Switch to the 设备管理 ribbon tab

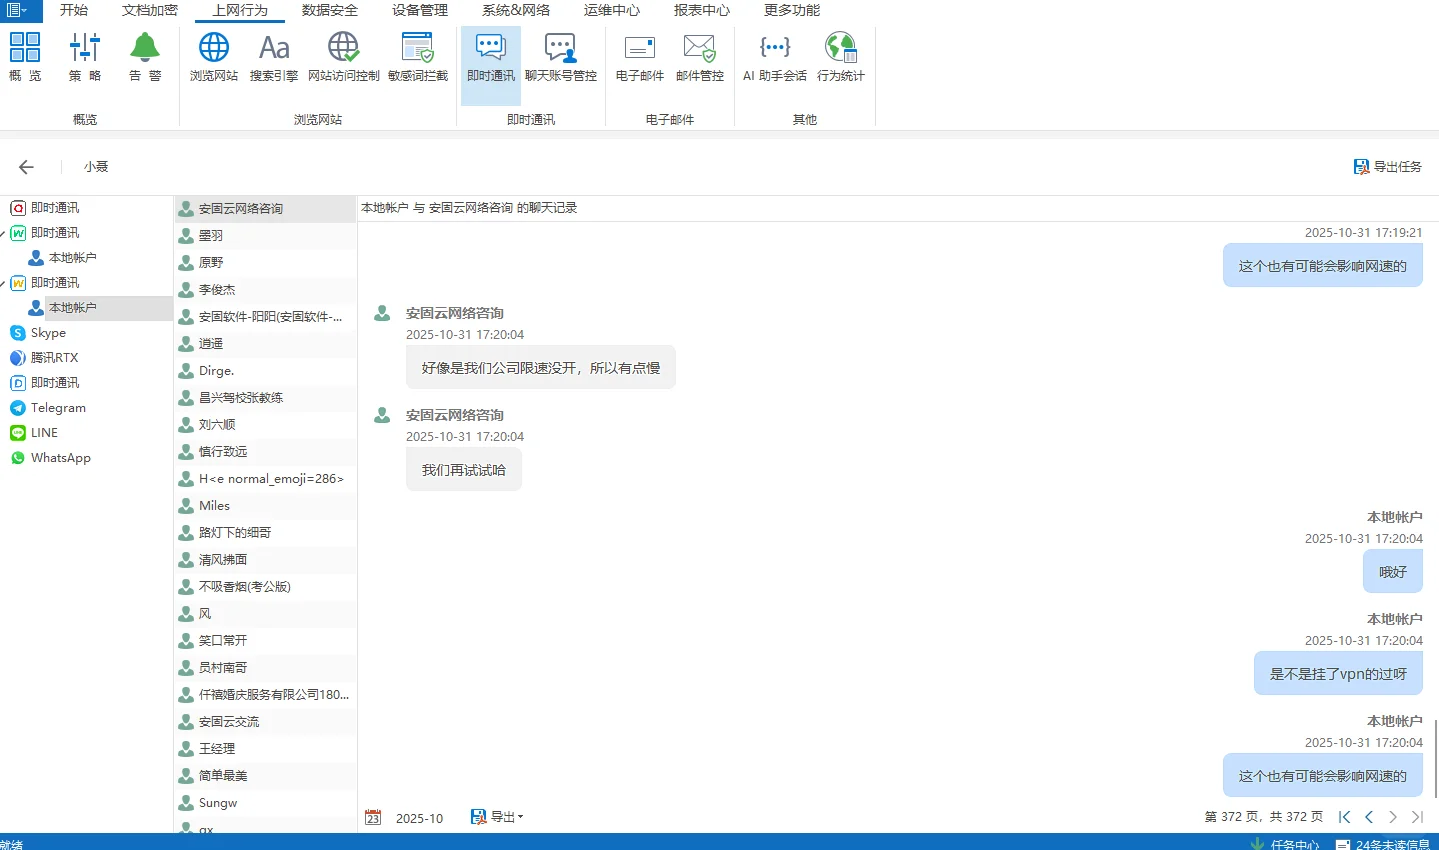click(x=420, y=10)
